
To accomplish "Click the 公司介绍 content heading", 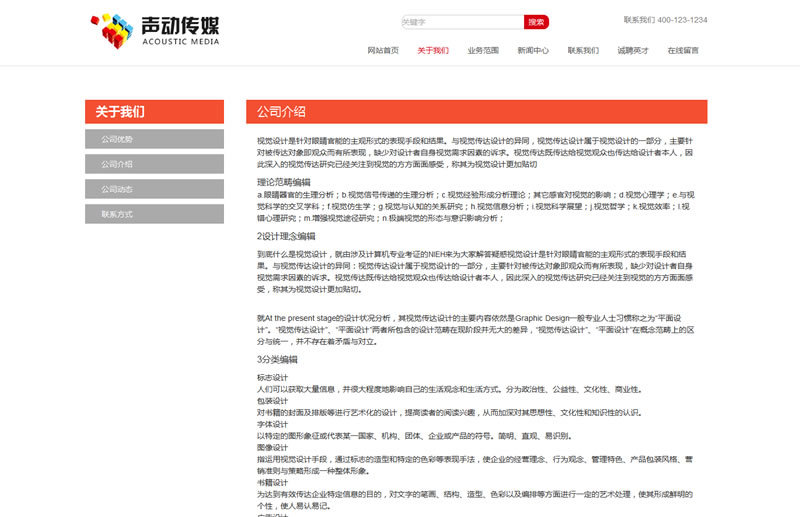I will pos(281,112).
